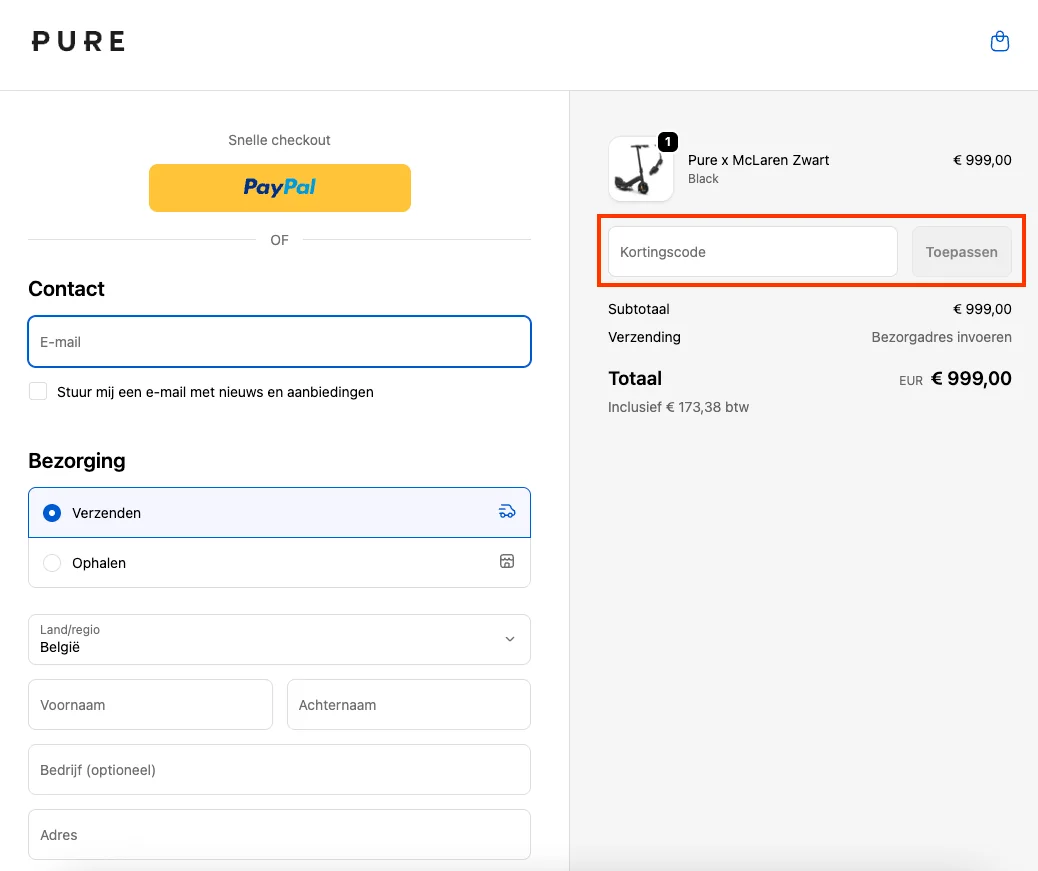
Task: Click the Pure x McLaren Zwart product name
Action: pos(758,160)
